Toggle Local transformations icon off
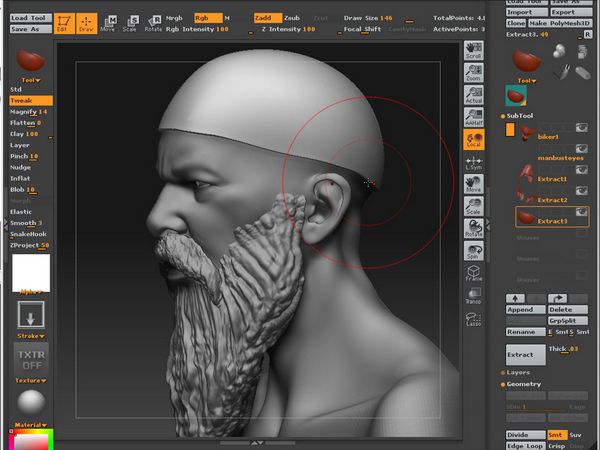 [x=474, y=140]
